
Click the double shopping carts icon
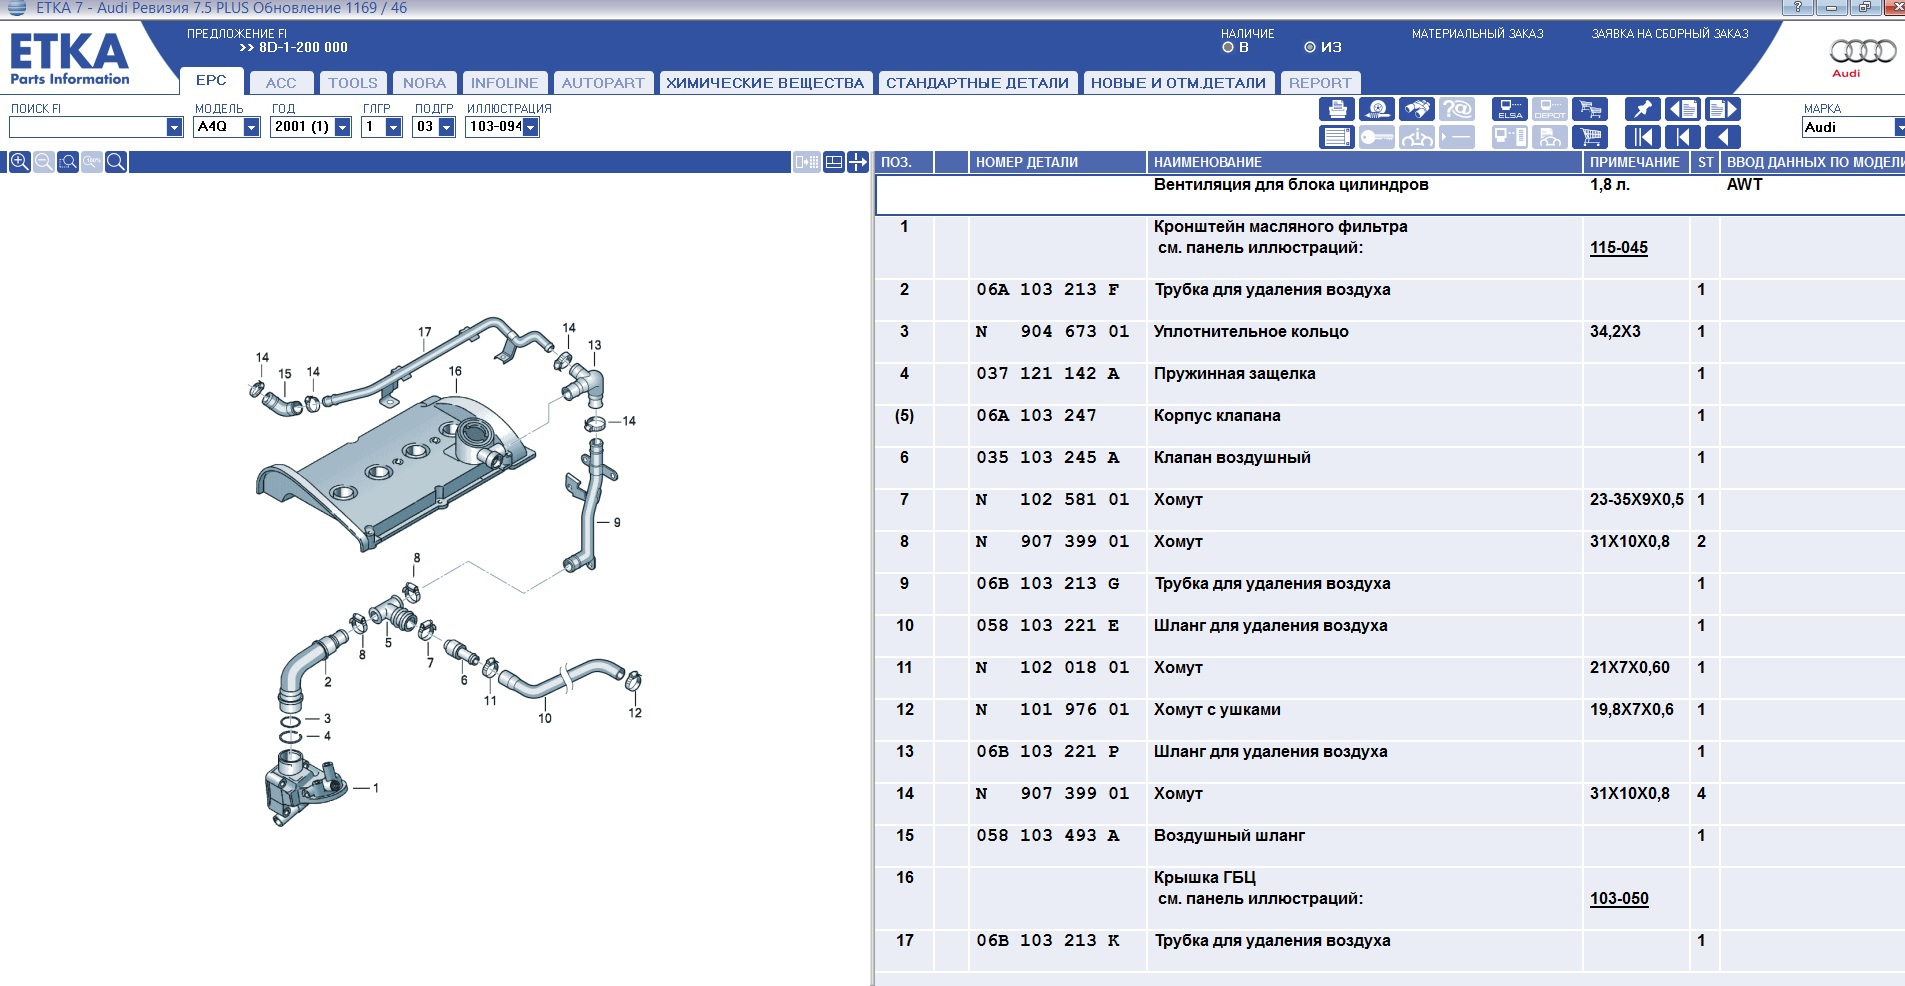[1590, 109]
